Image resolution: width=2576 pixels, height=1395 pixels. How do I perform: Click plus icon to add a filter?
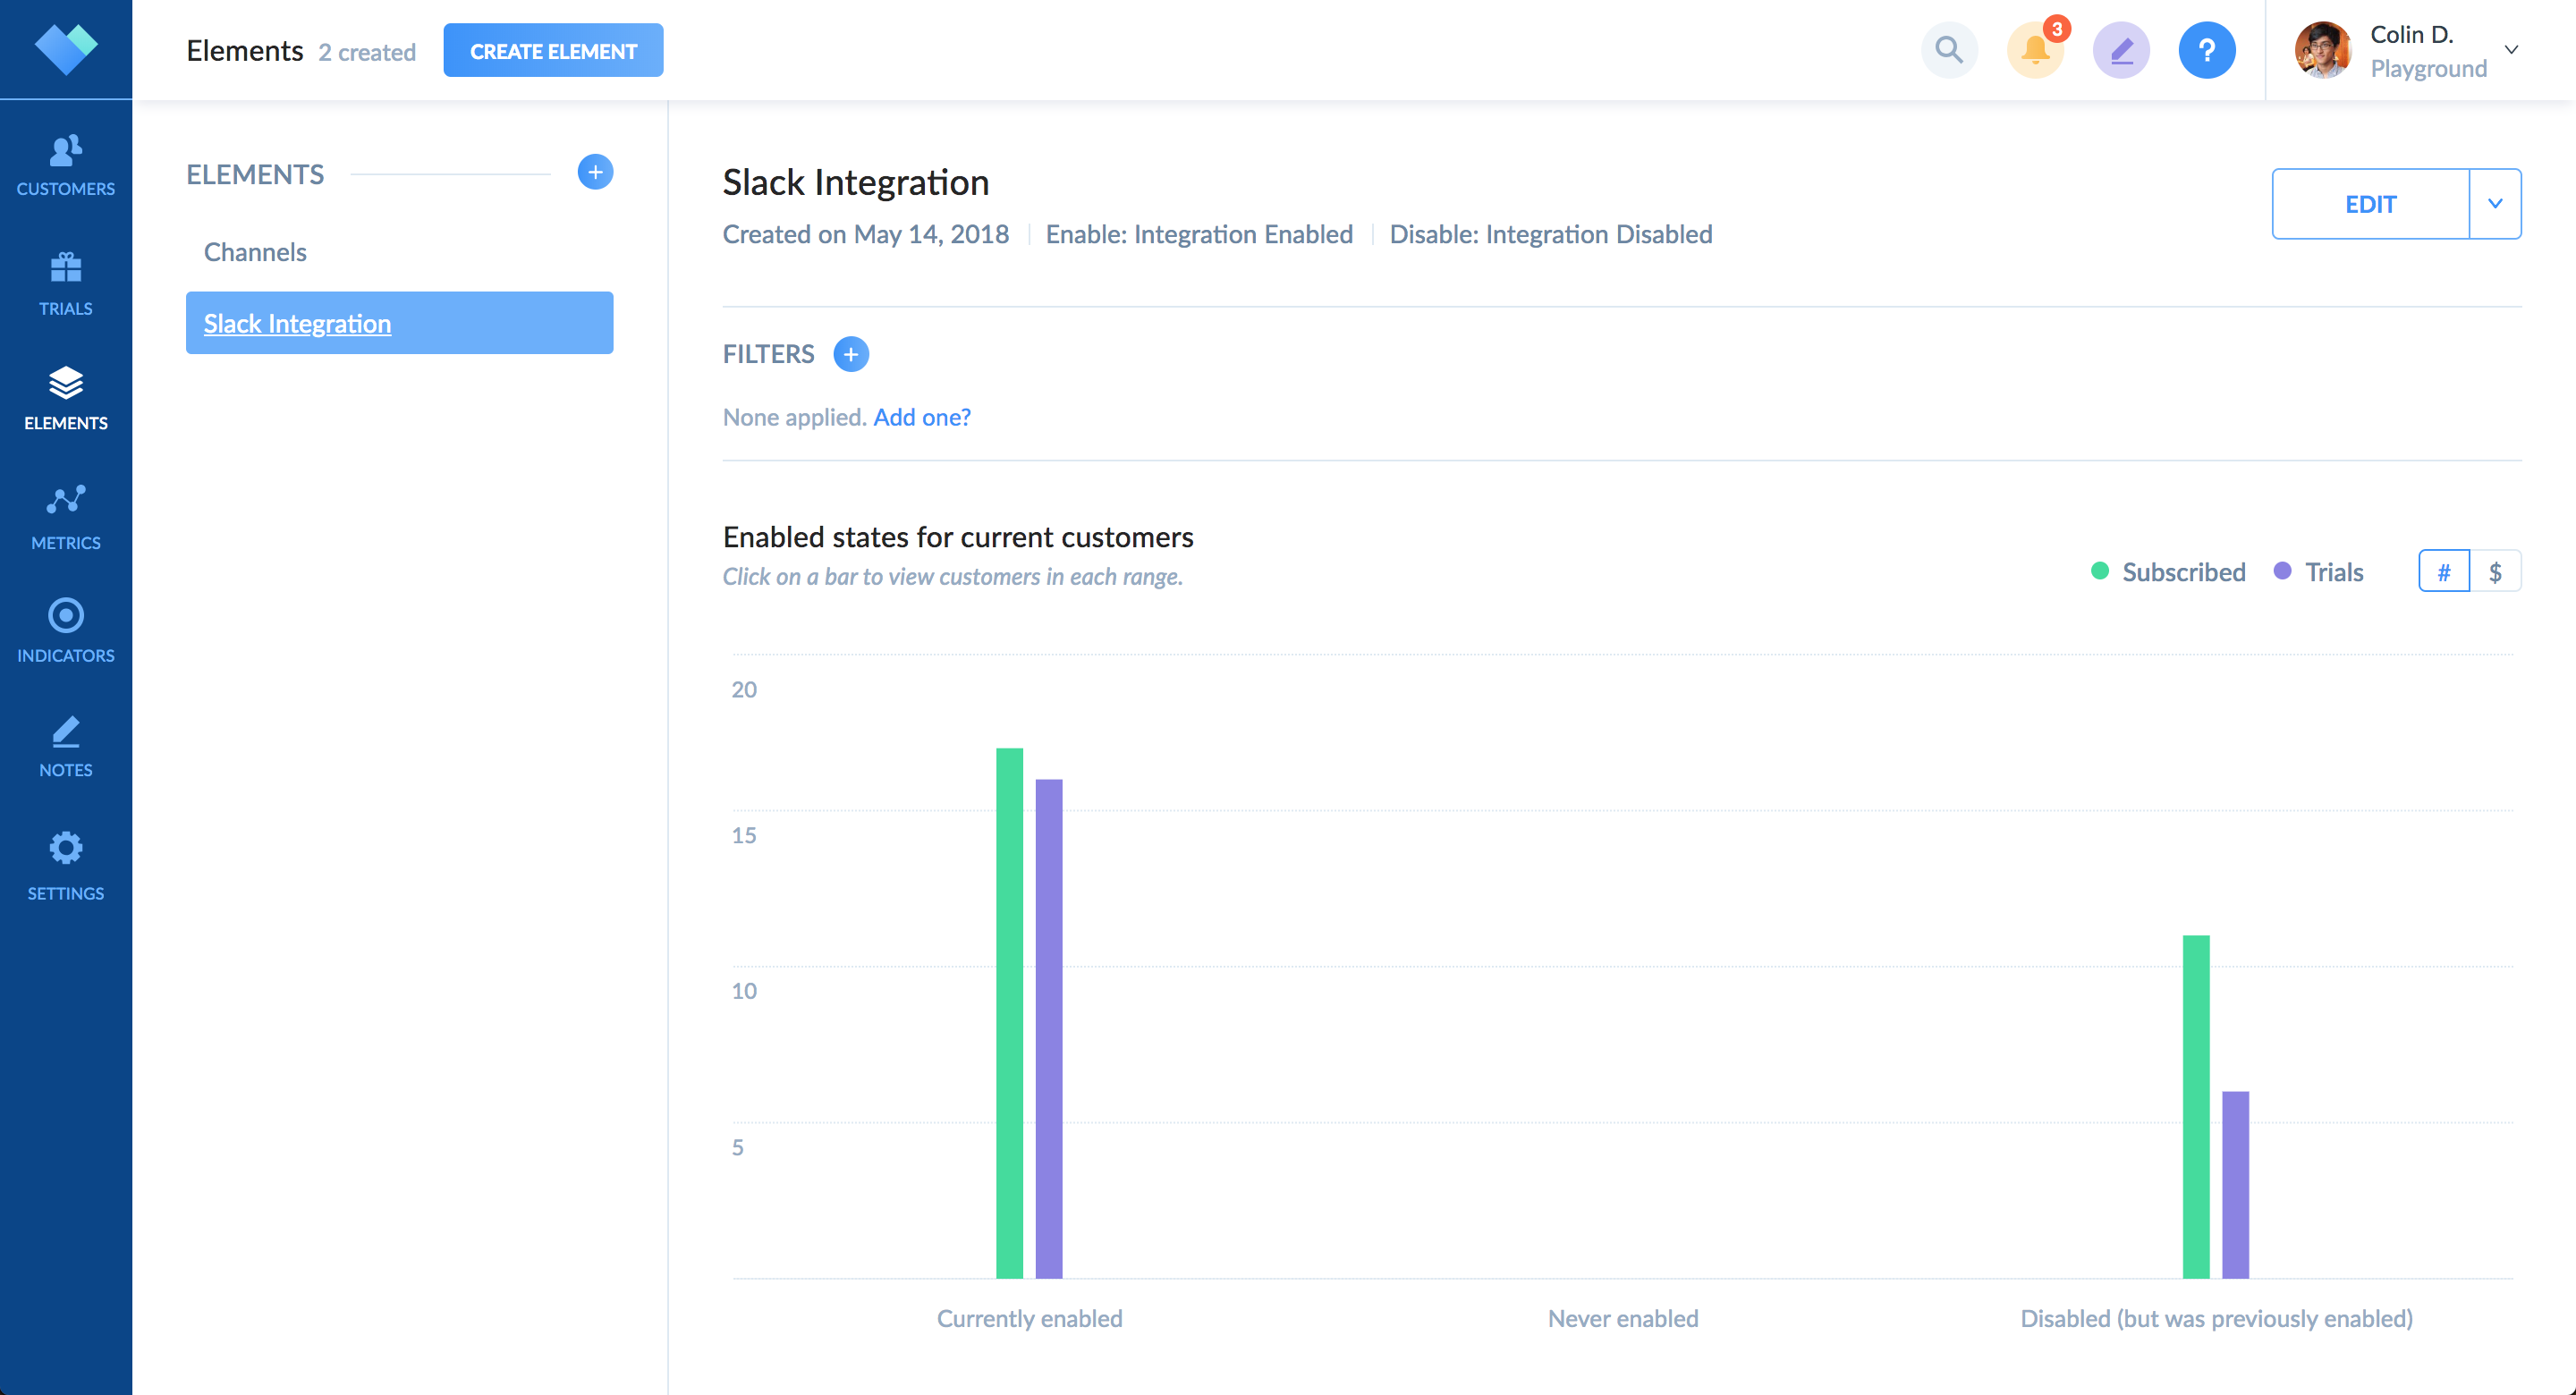coord(850,354)
